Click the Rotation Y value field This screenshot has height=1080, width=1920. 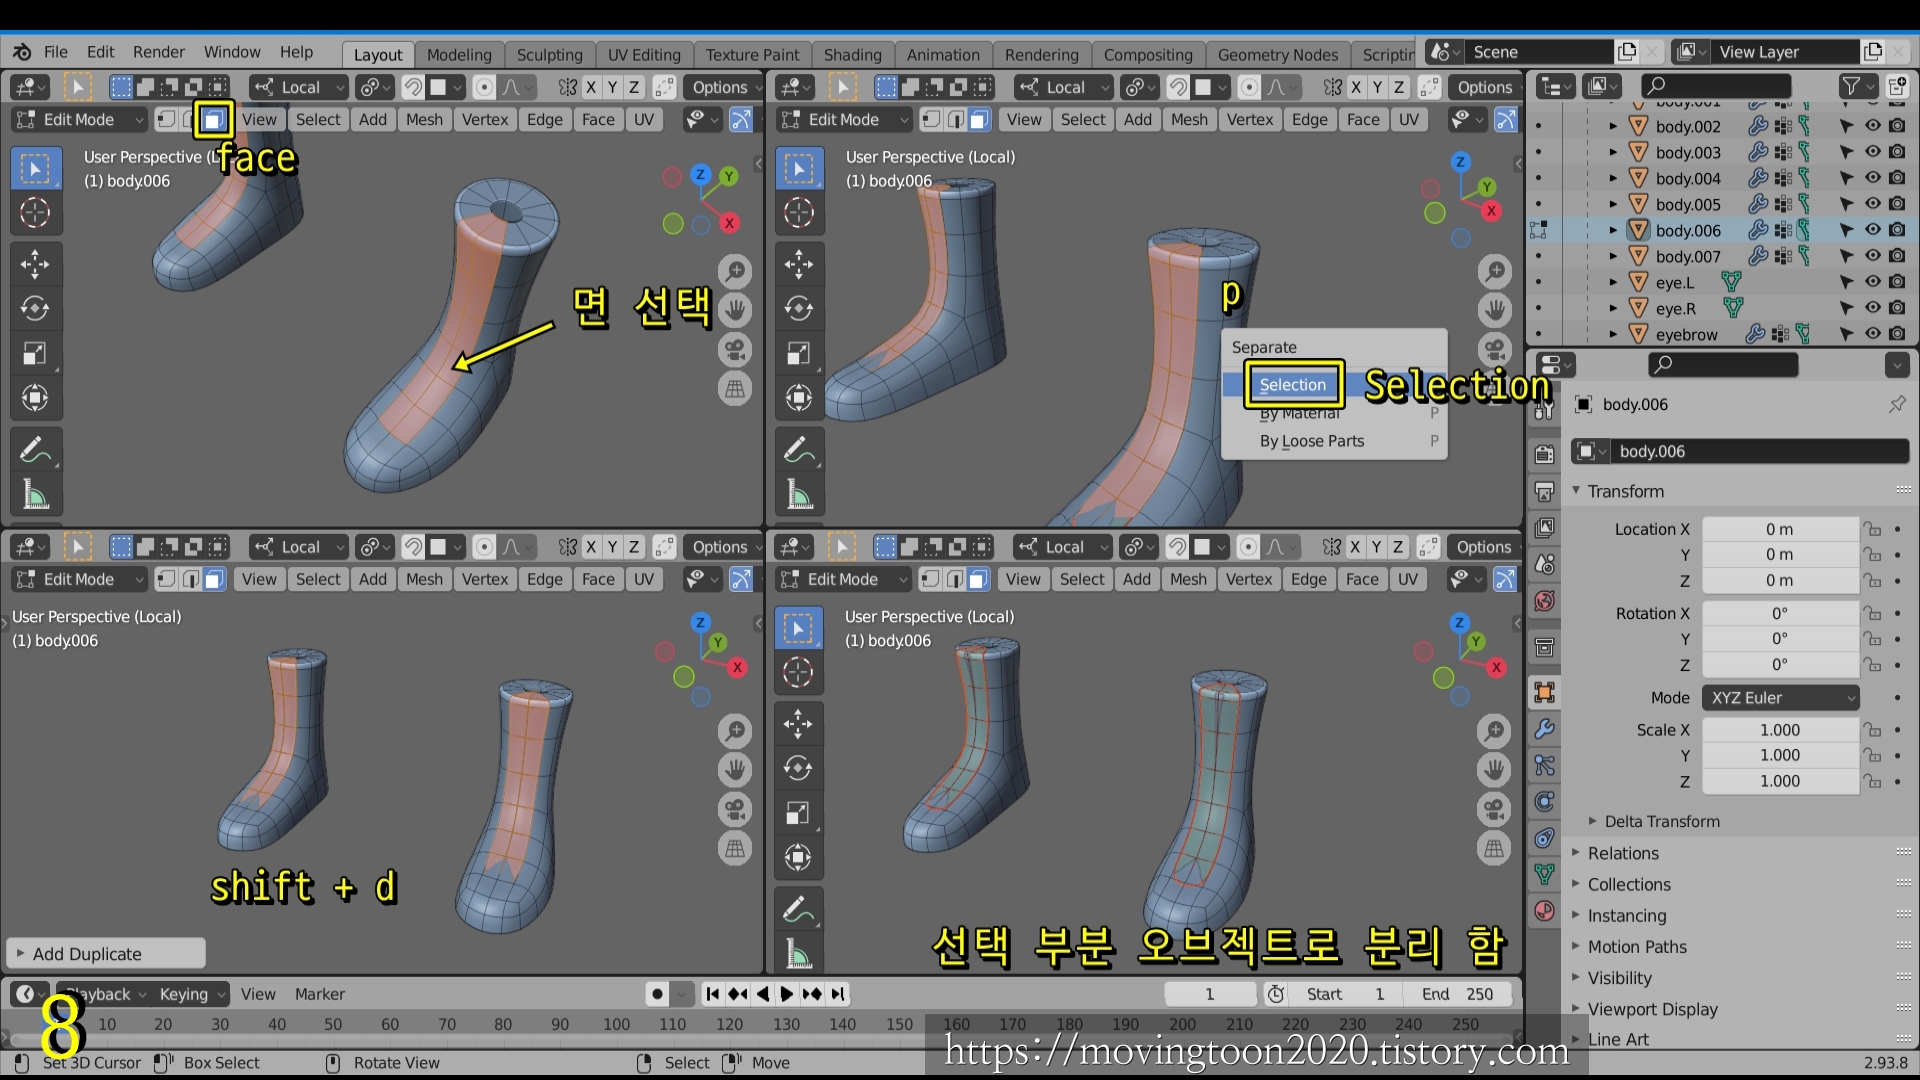coord(1781,639)
